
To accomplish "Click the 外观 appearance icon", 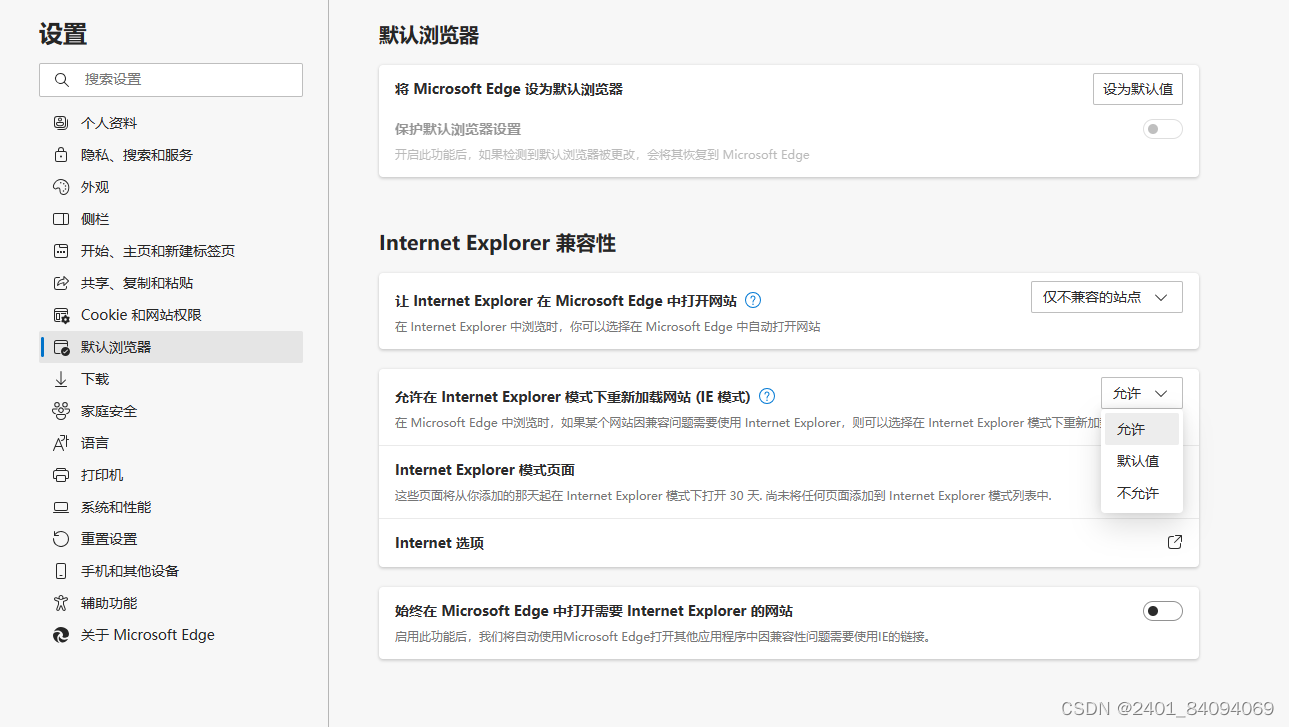I will coord(61,187).
